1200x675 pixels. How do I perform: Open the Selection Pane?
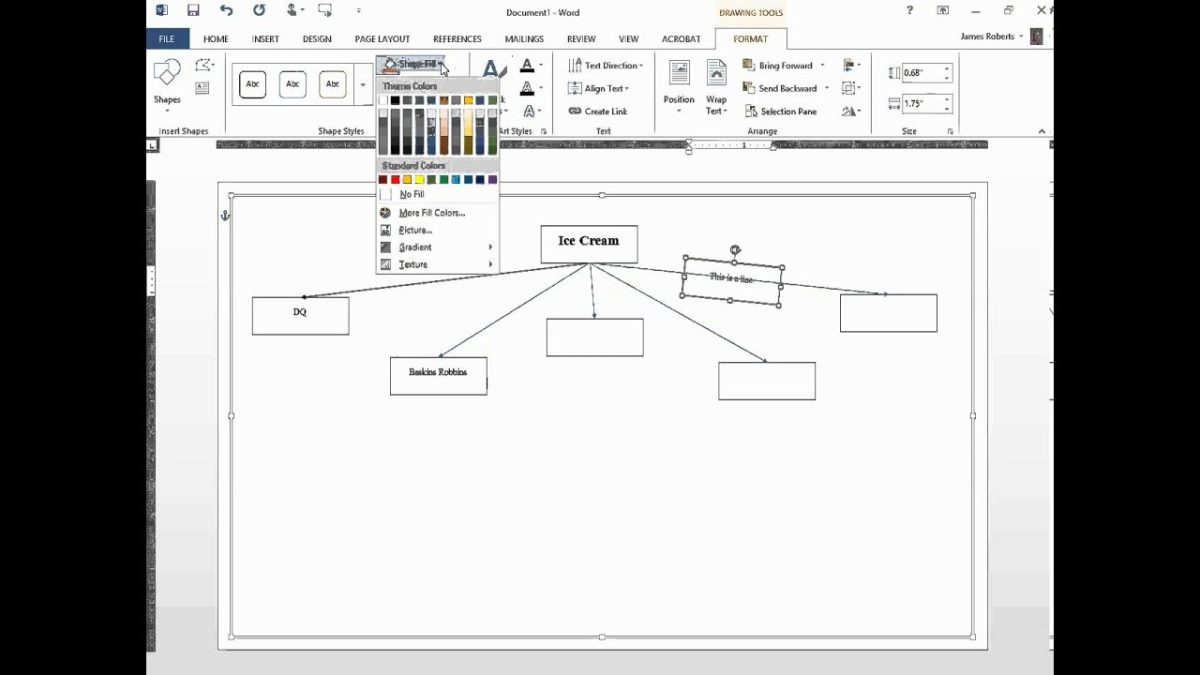coord(752,111)
